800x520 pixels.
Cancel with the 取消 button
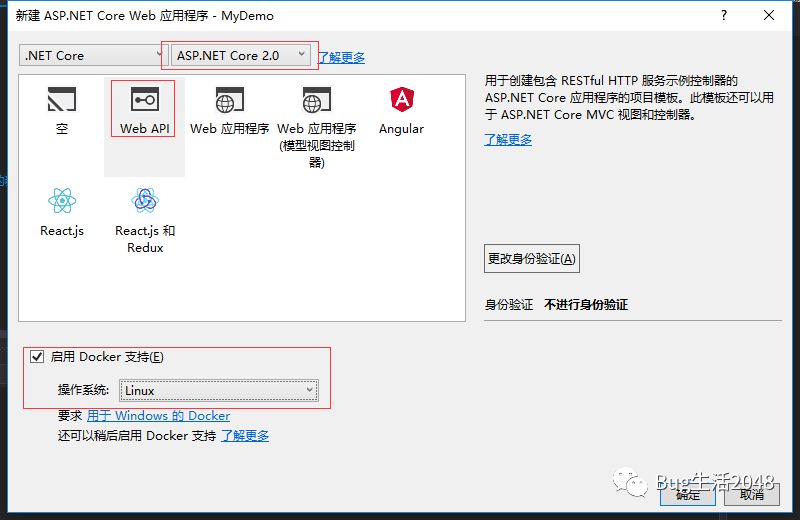coord(752,494)
